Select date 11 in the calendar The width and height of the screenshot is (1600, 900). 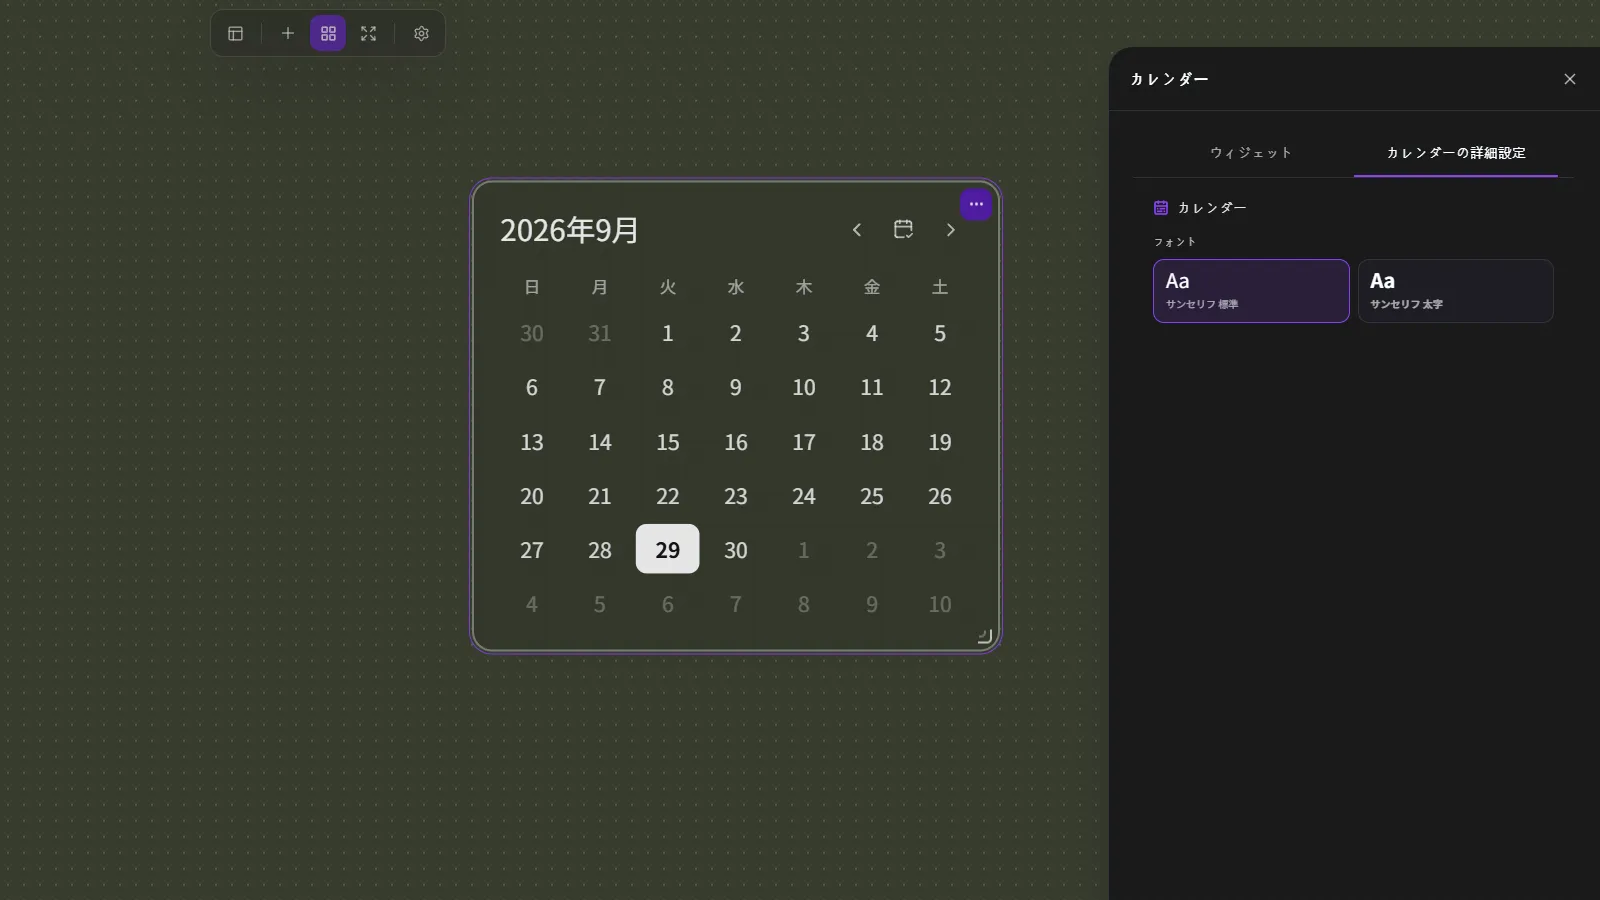(x=872, y=387)
